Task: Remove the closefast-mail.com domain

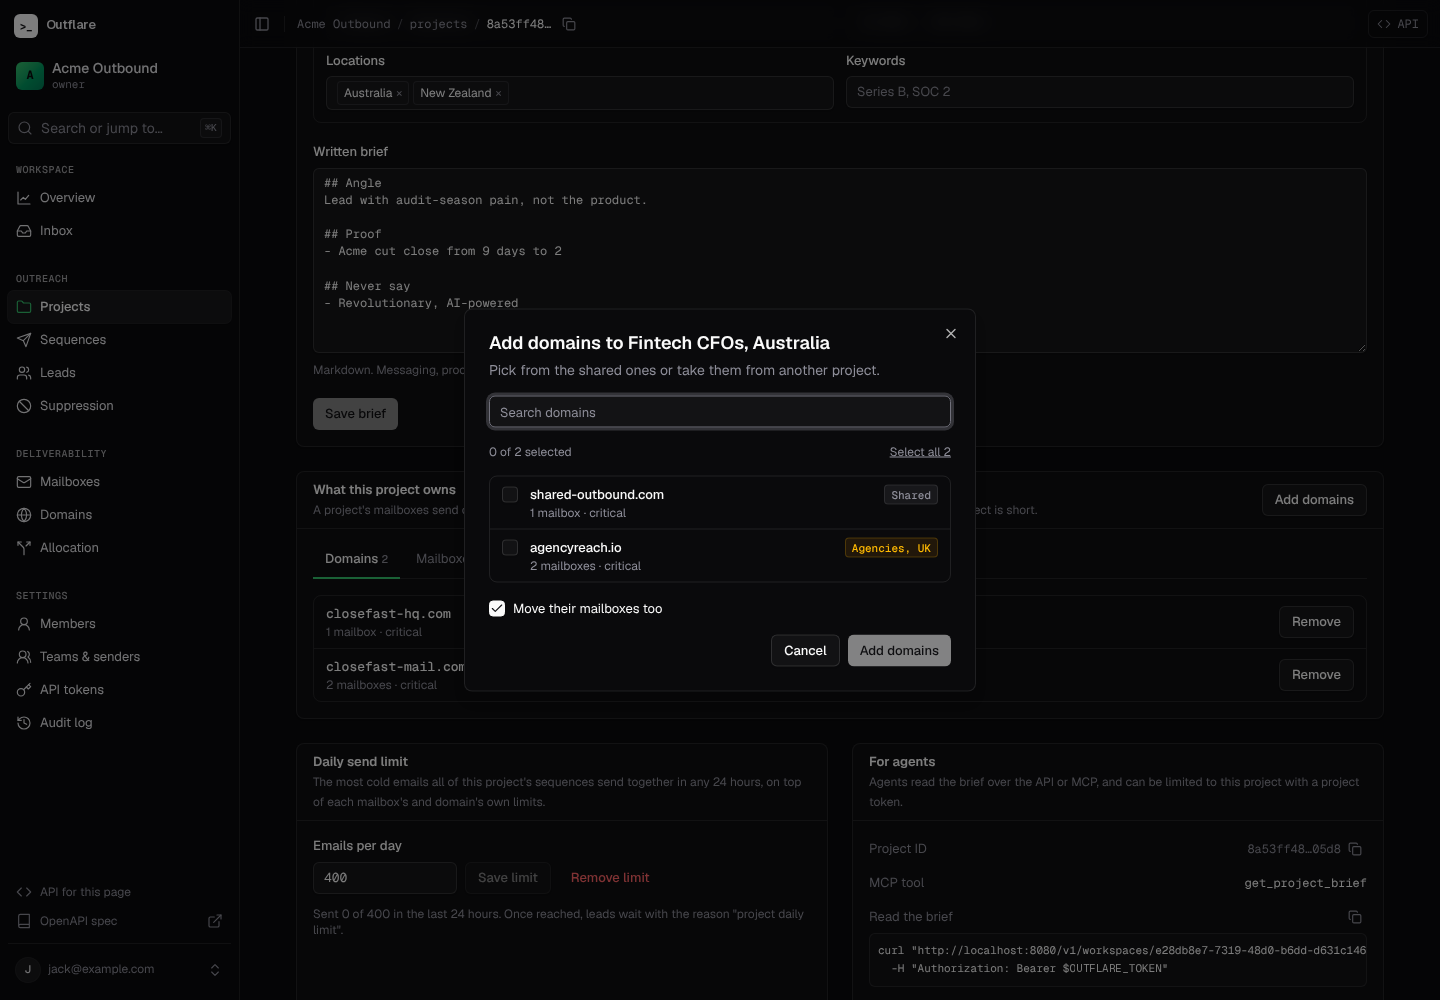Action: pyautogui.click(x=1316, y=675)
